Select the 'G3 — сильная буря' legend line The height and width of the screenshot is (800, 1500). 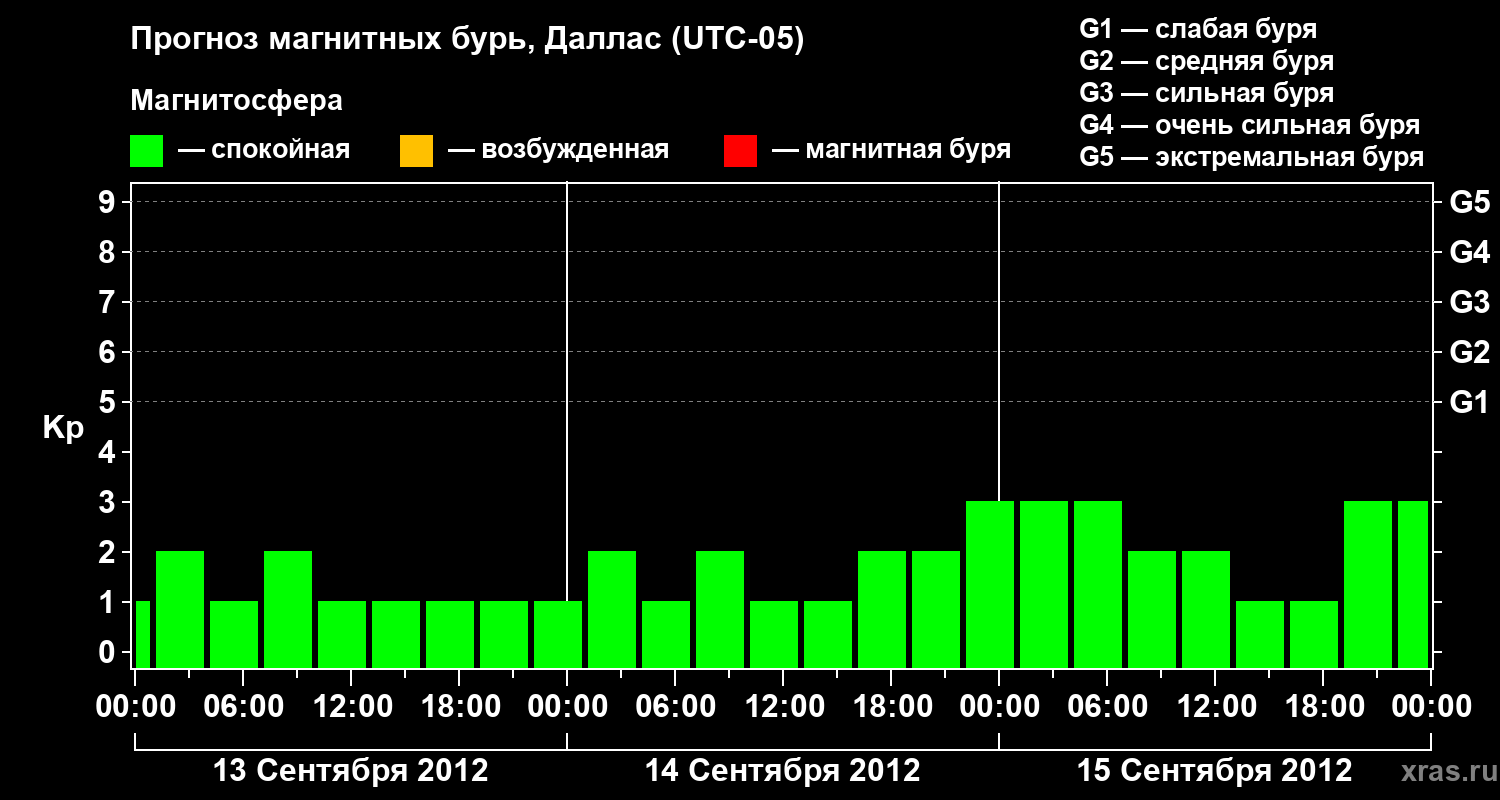pos(1206,93)
